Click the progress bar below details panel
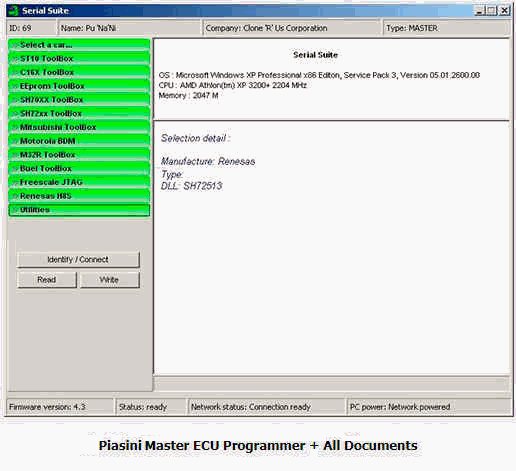Viewport: 516px width, 471px height. (x=331, y=382)
